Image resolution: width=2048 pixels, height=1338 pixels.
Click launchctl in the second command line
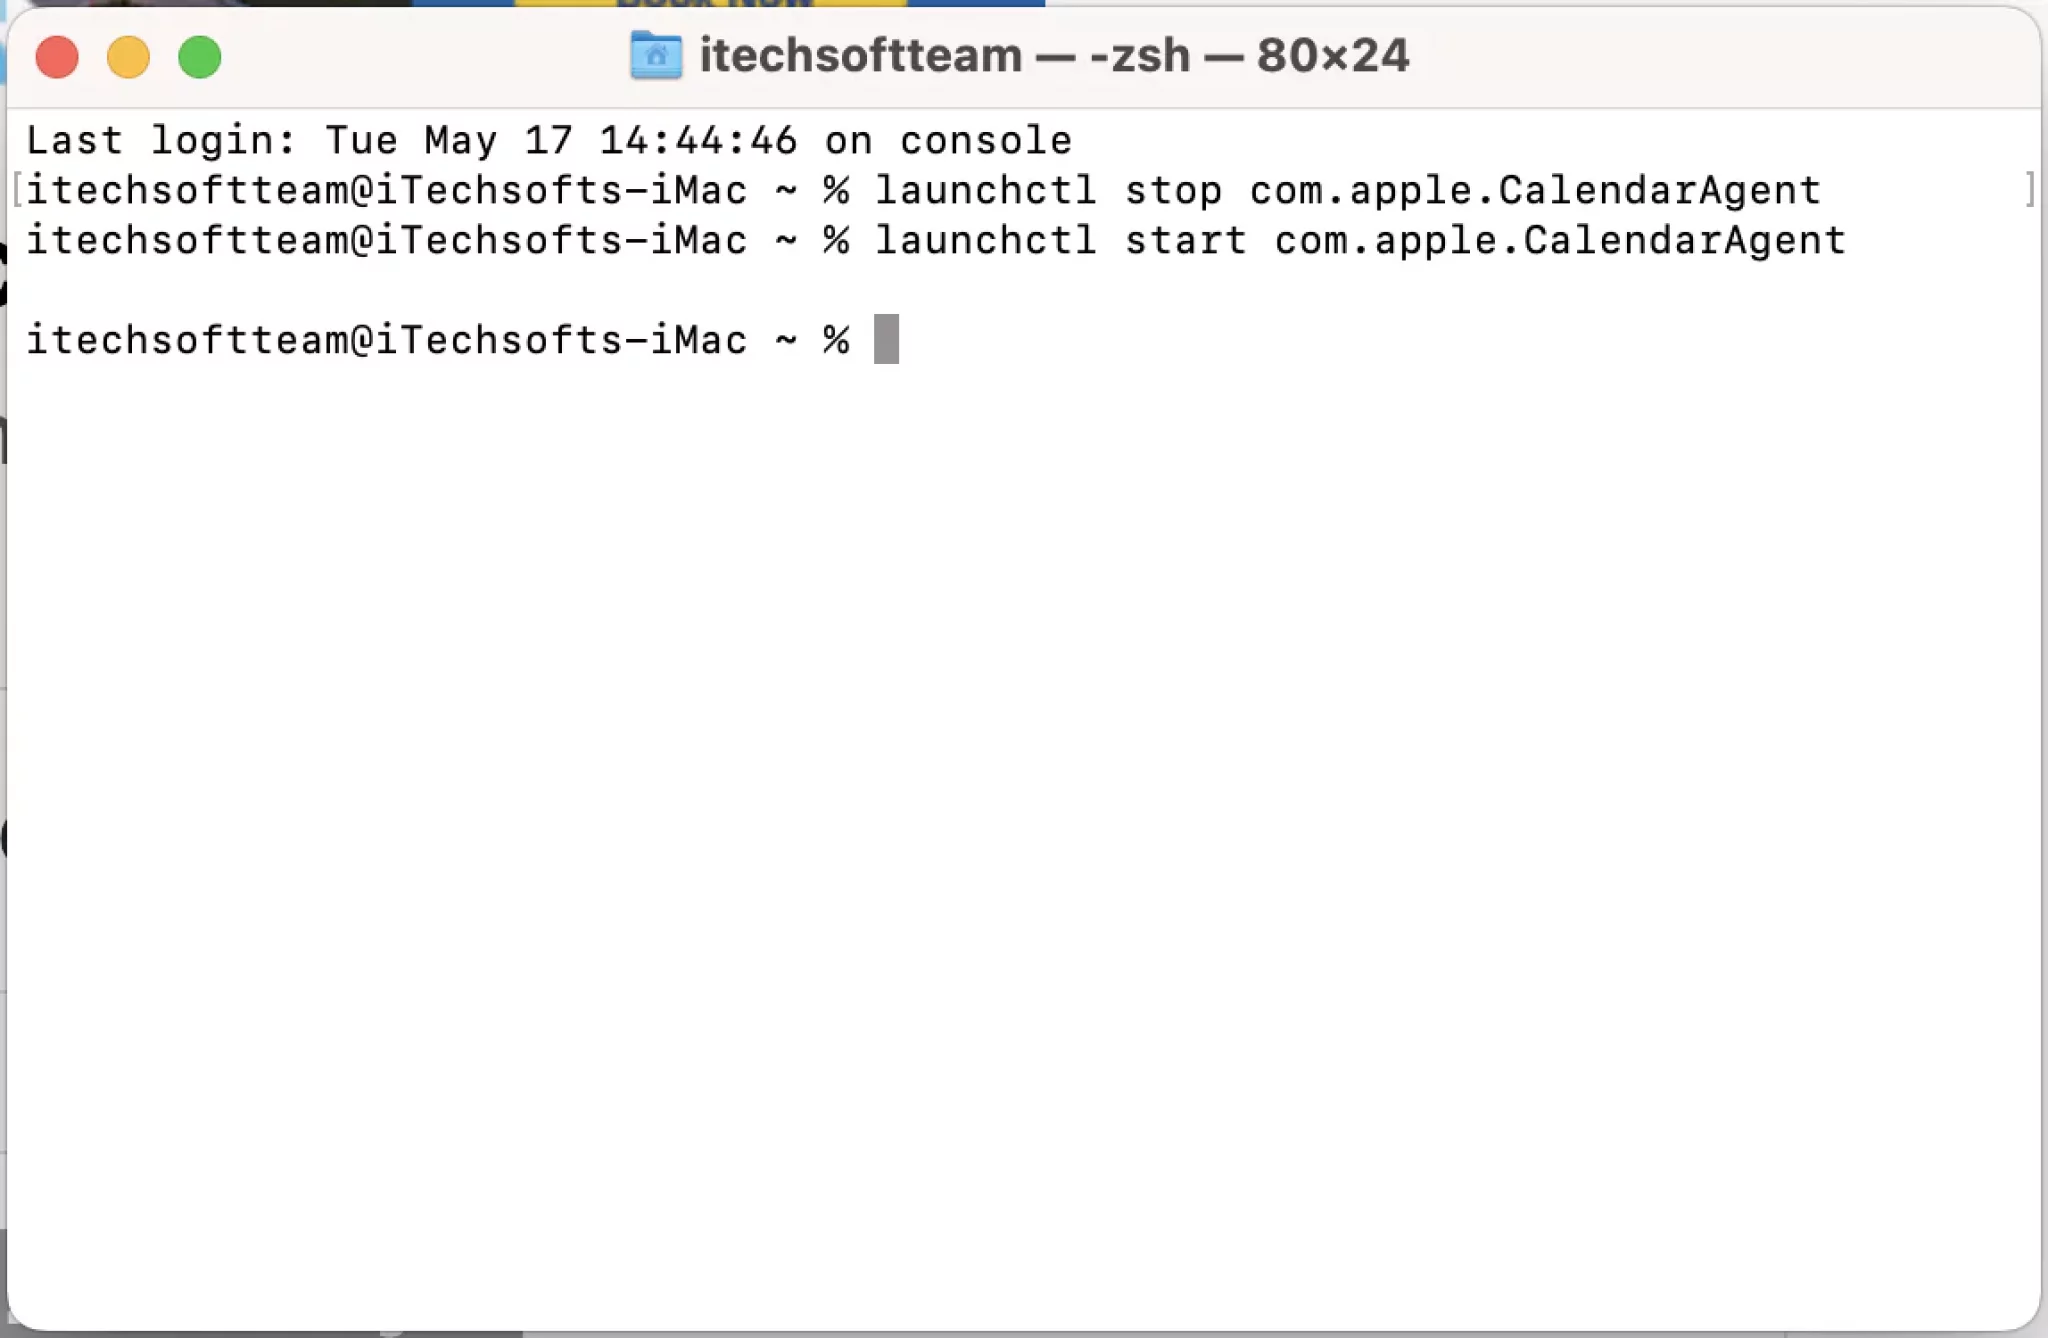pos(986,240)
